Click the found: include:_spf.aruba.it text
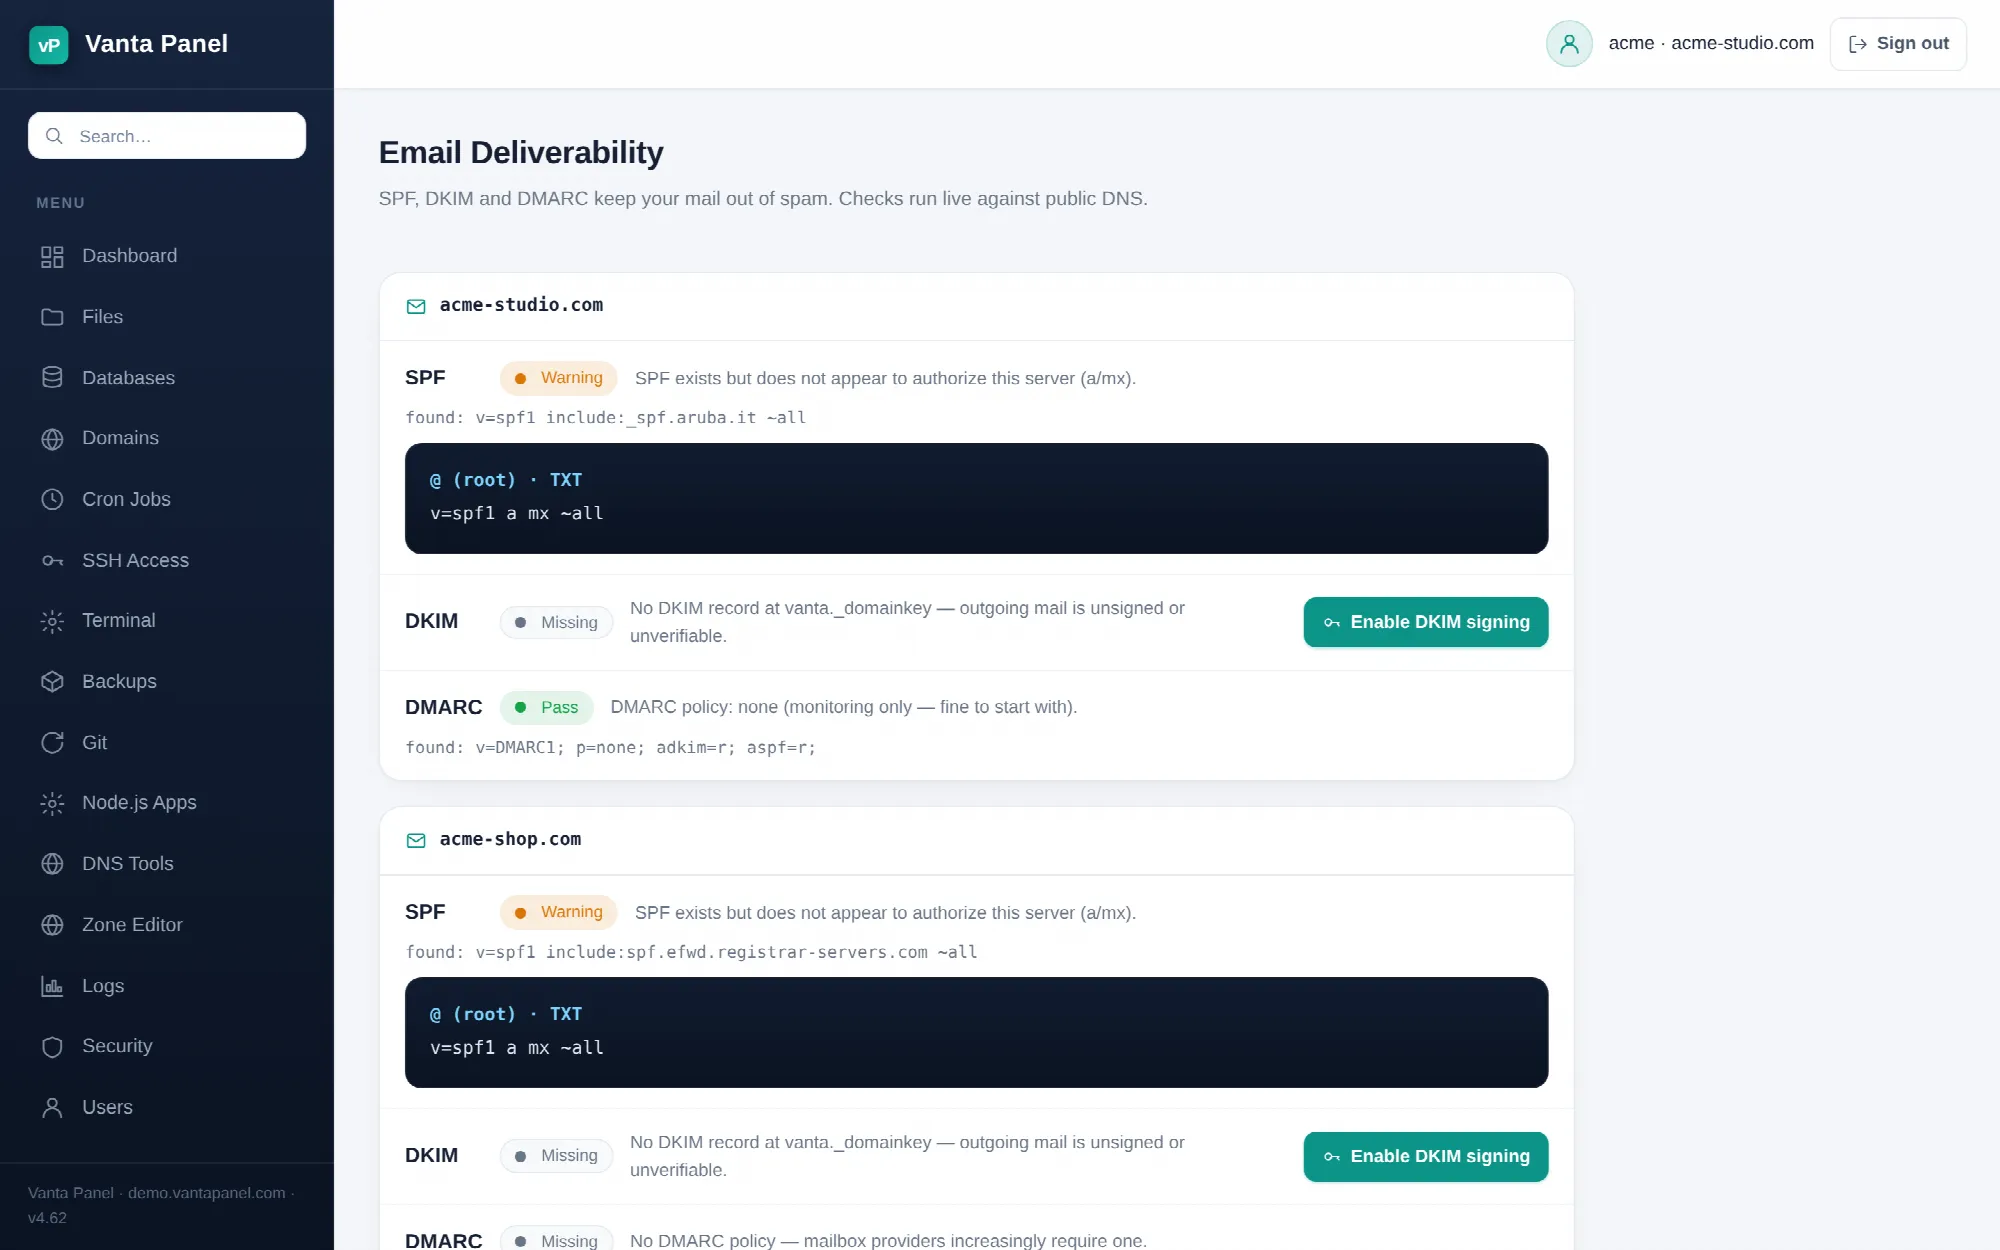Viewport: 2000px width, 1250px height. click(x=605, y=417)
